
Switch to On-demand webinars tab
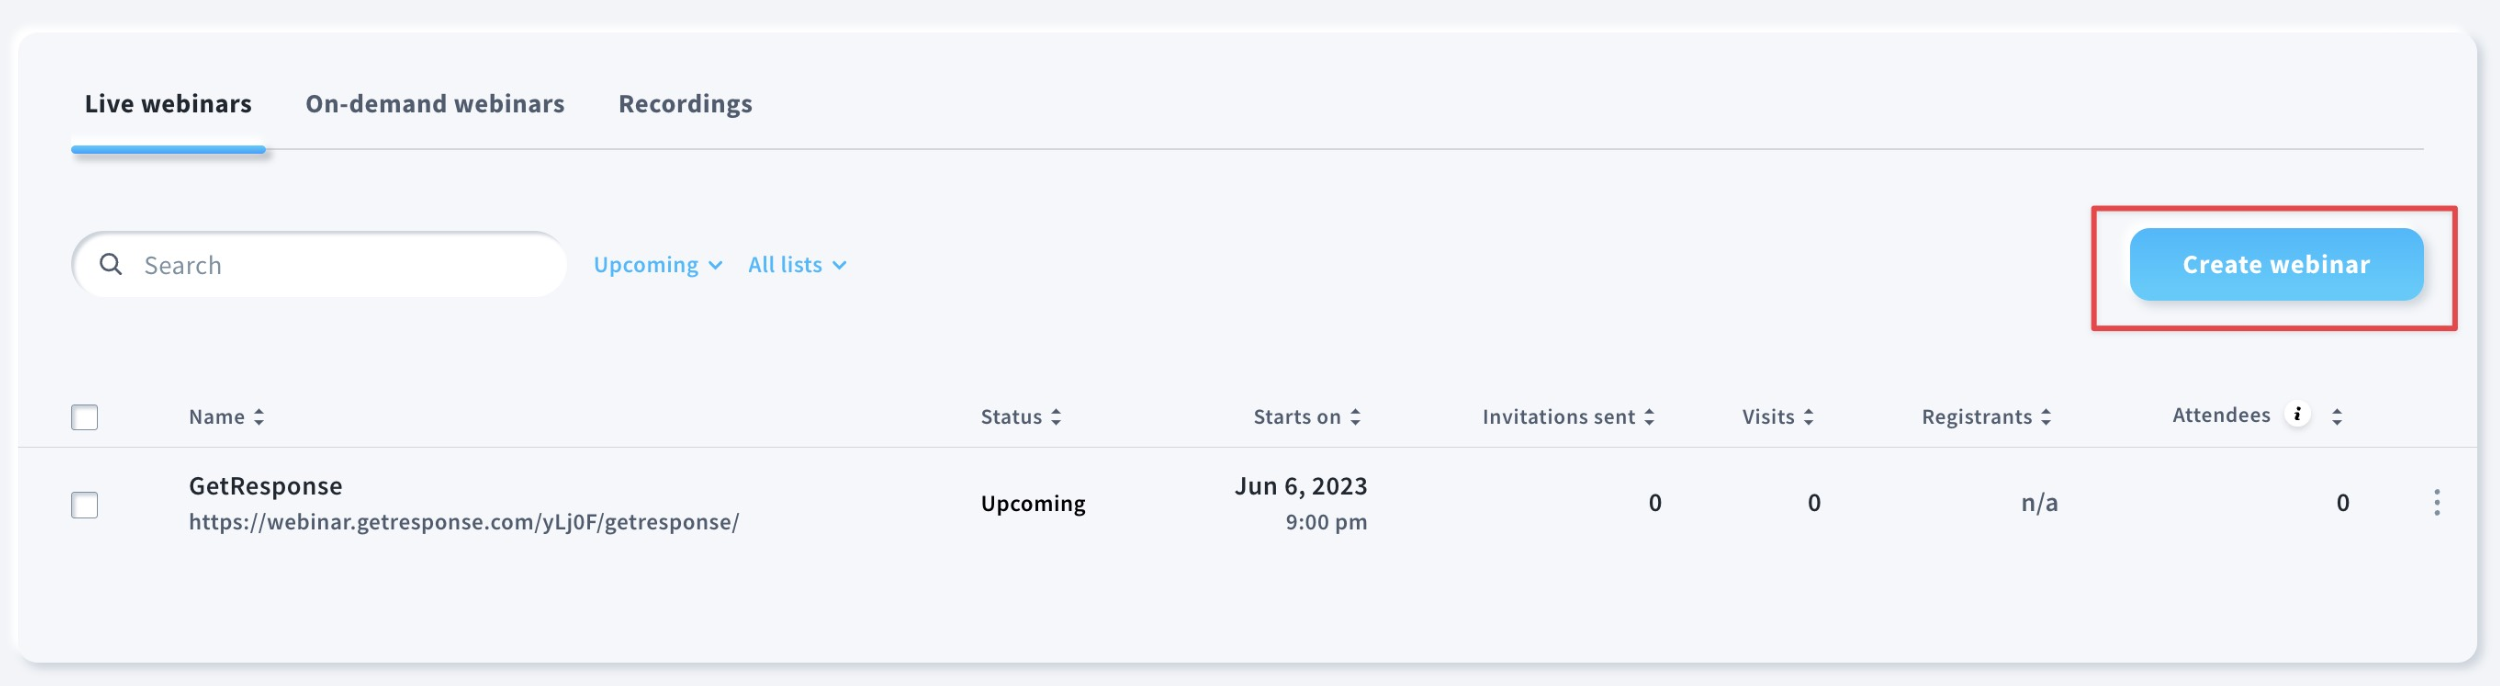pos(435,104)
